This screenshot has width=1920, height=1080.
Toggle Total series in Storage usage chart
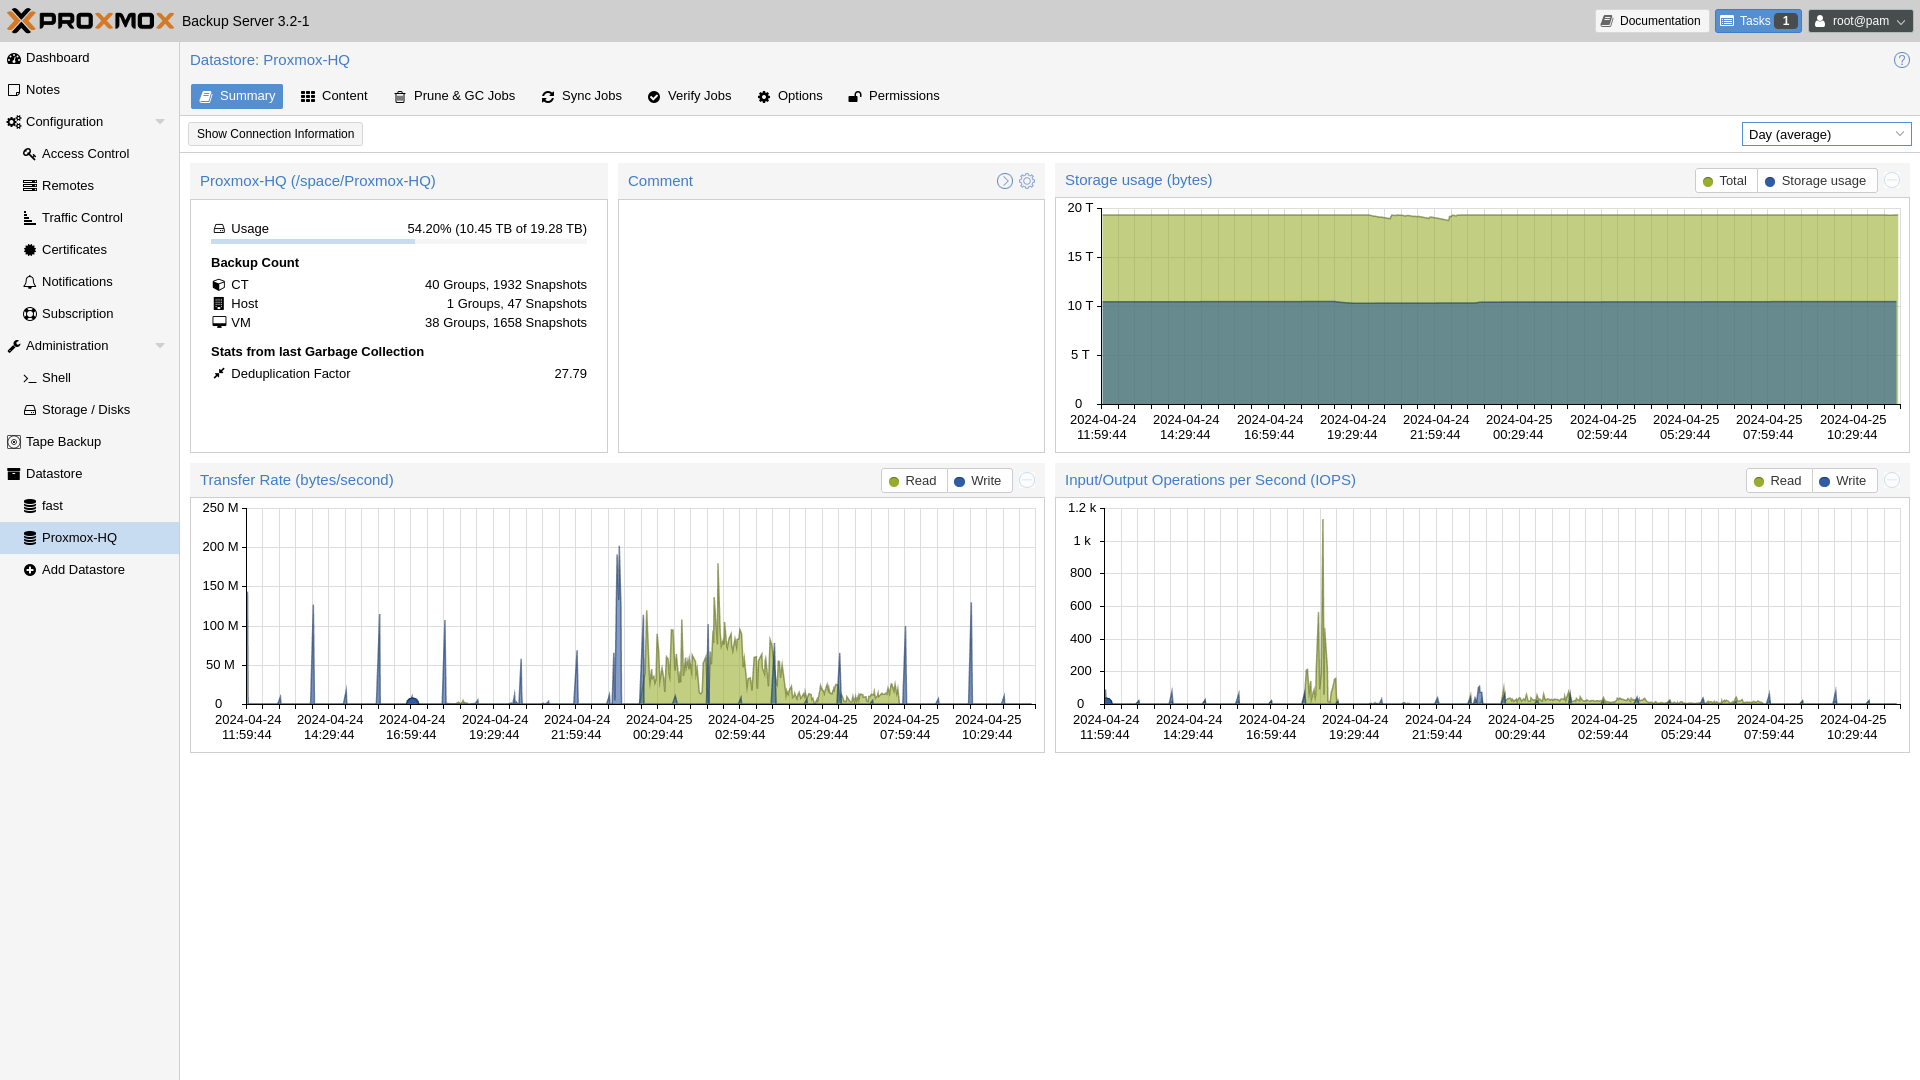(x=1725, y=181)
